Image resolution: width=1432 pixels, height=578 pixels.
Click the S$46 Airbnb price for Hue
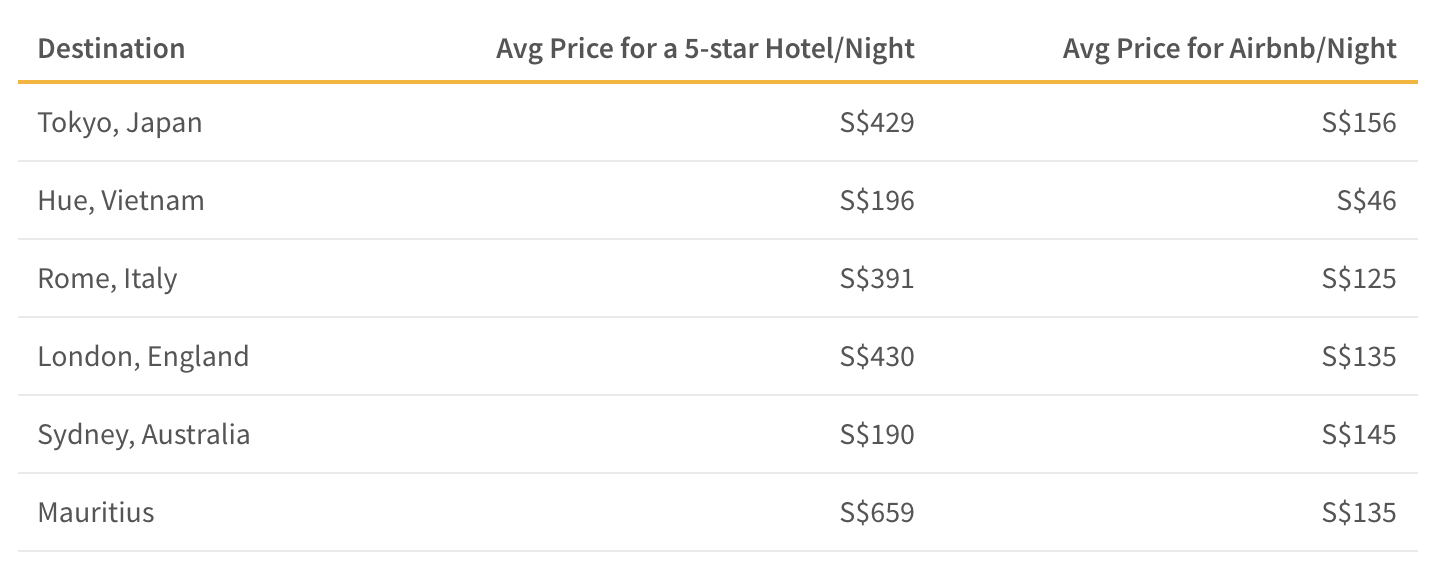point(1367,201)
